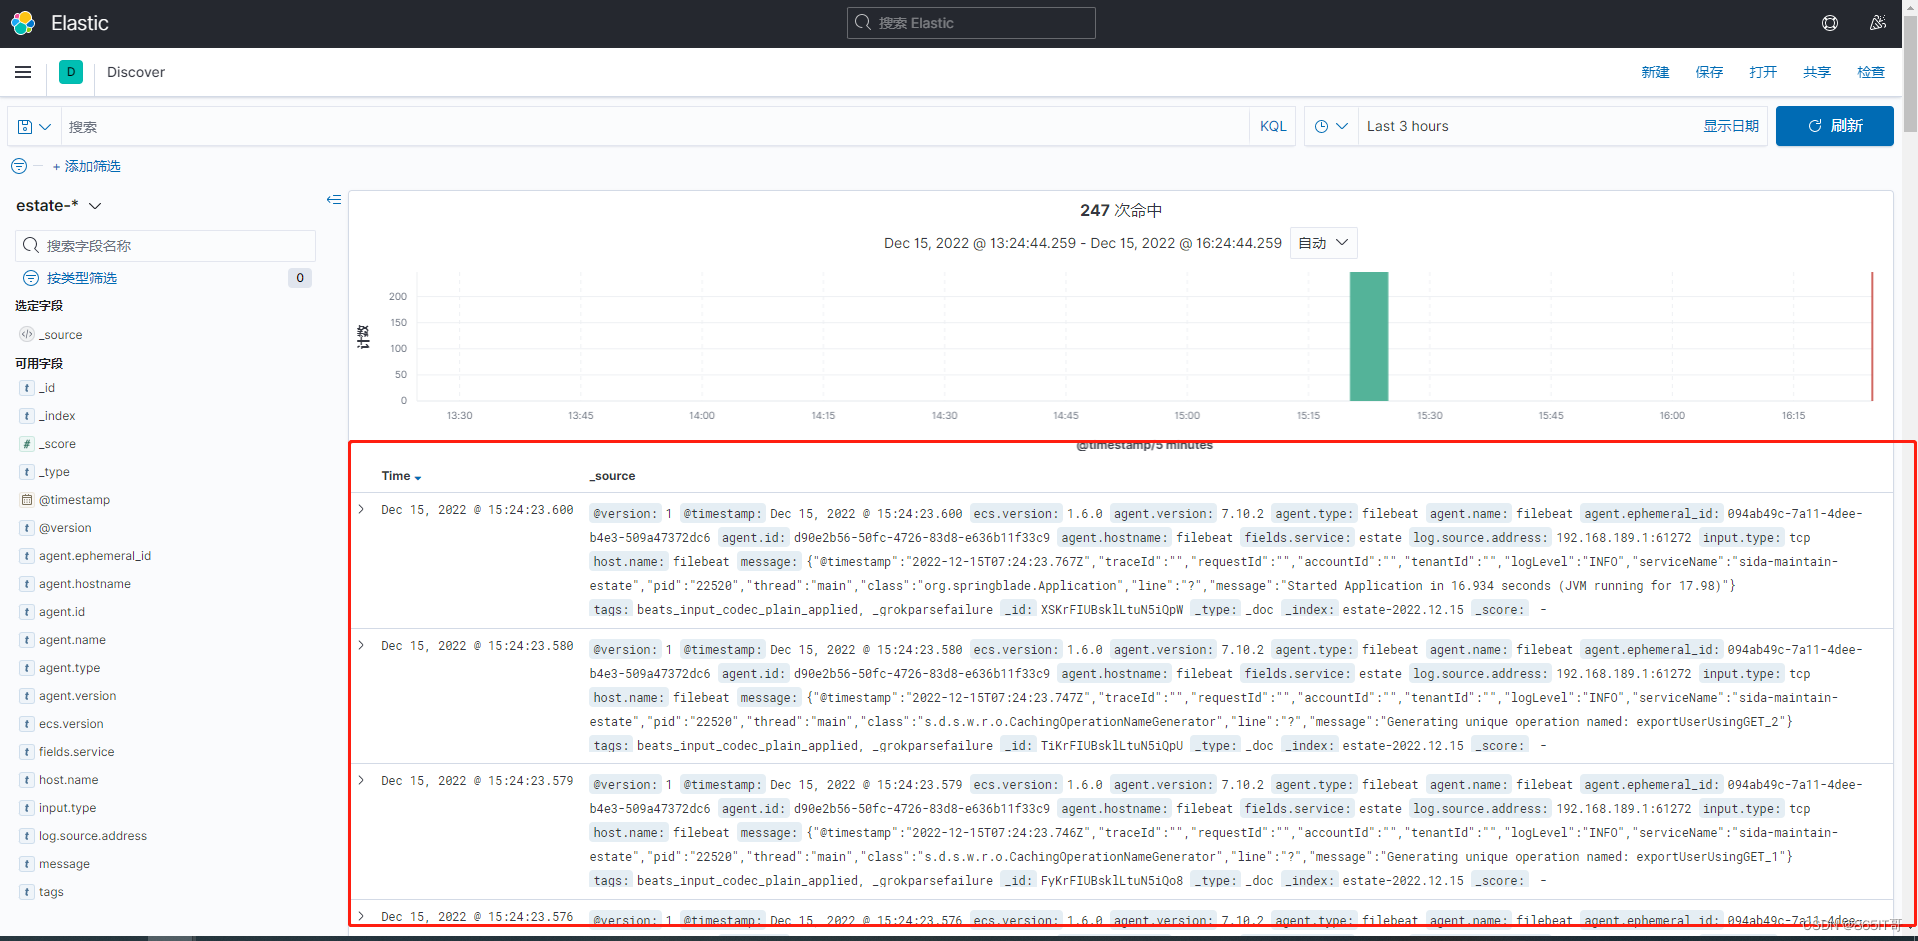Select the agent.version field
This screenshot has width=1918, height=941.
click(x=78, y=696)
